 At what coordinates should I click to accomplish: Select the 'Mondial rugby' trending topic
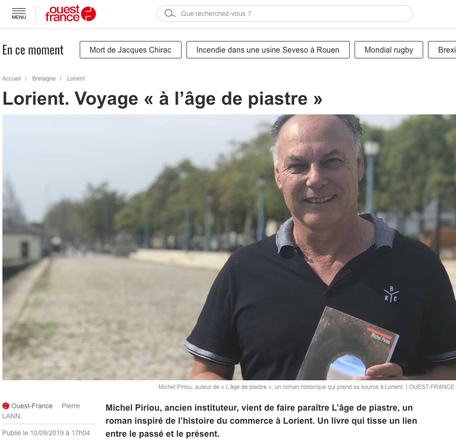pos(389,50)
